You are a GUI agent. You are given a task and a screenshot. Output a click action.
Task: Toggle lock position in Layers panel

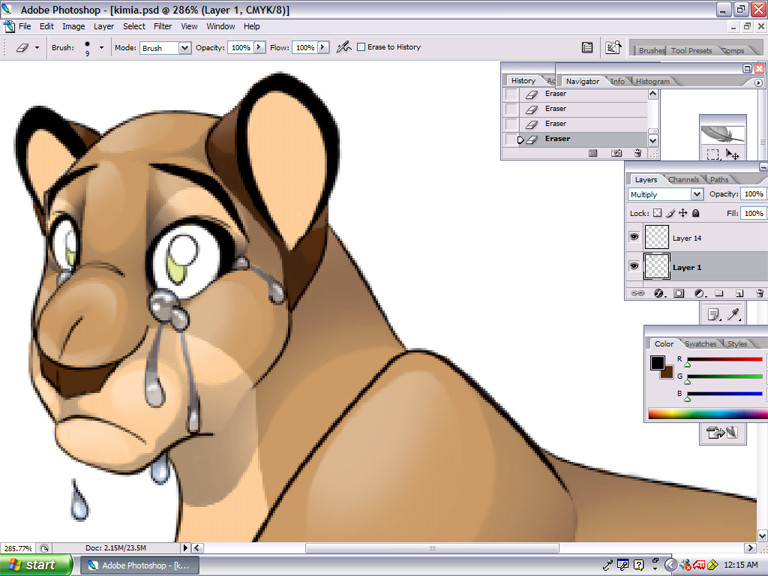pos(683,213)
